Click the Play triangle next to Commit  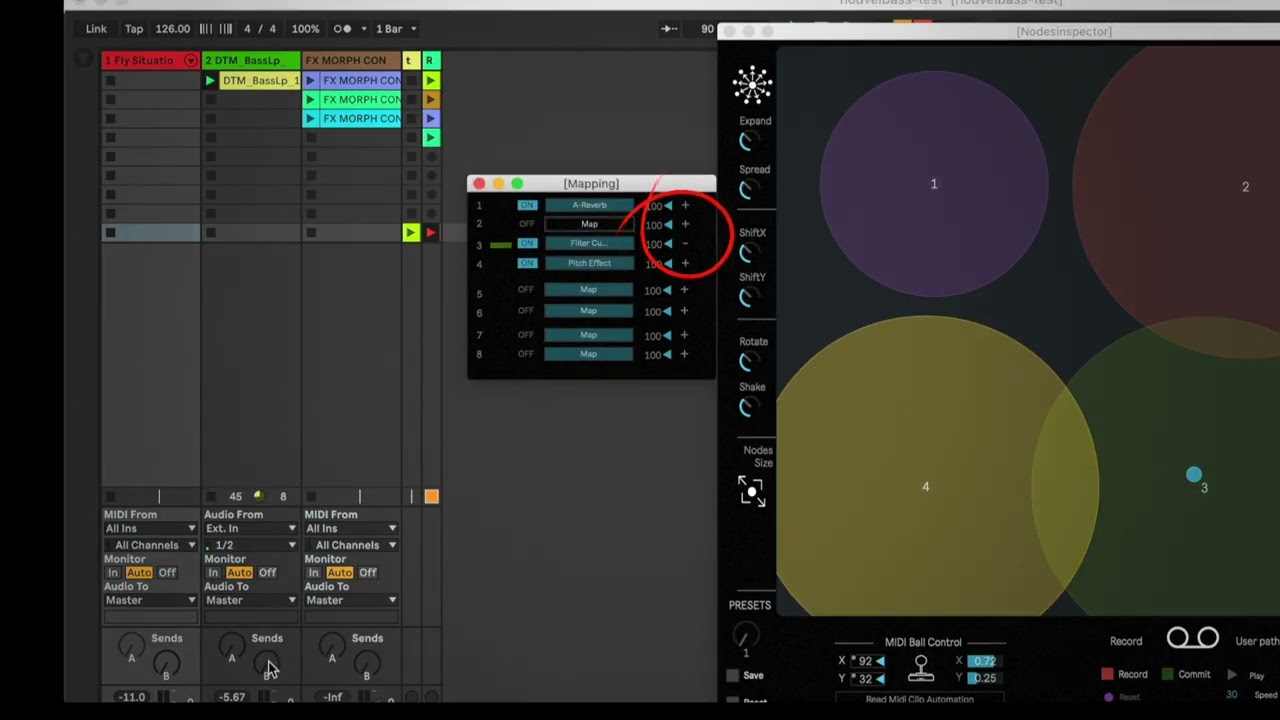[x=1232, y=675]
